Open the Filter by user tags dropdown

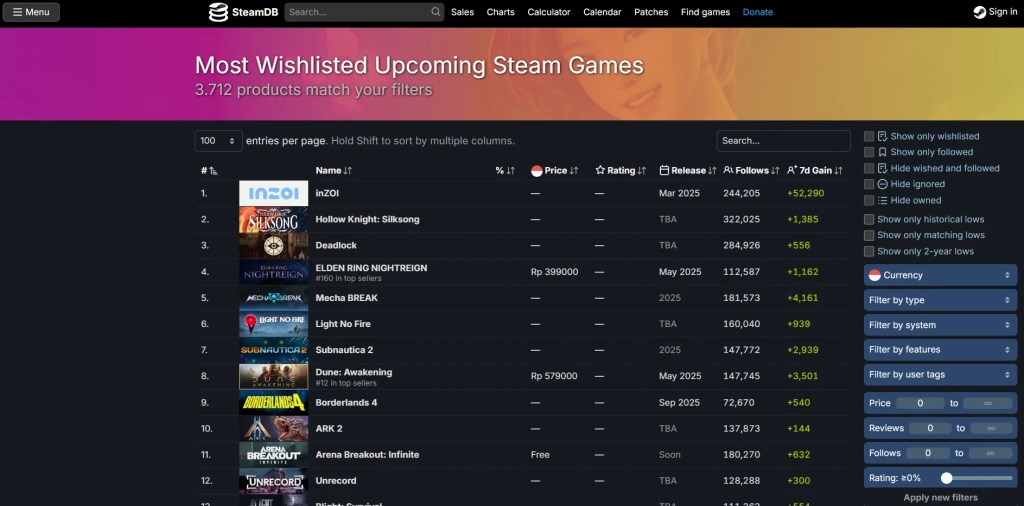pos(940,374)
